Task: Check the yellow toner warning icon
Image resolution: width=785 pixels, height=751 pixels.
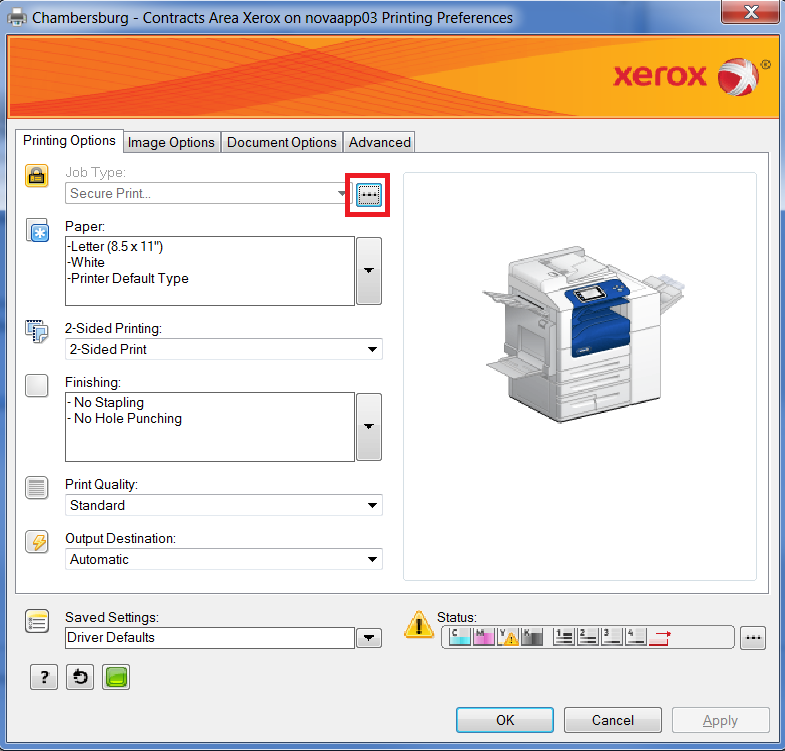Action: click(x=508, y=637)
